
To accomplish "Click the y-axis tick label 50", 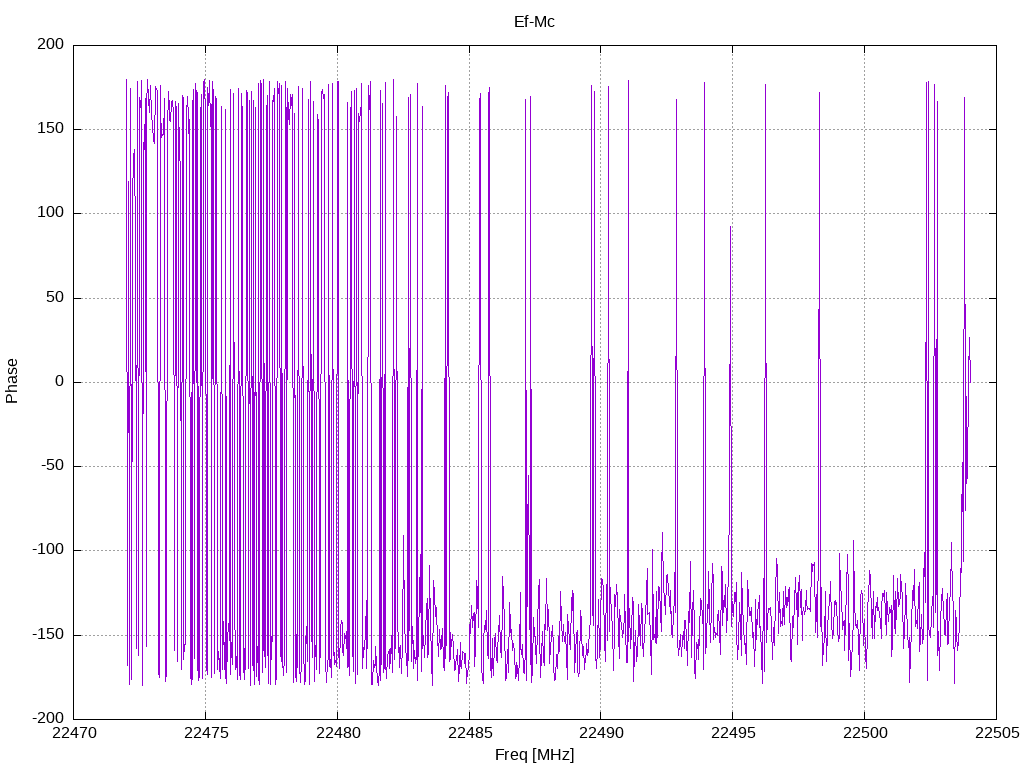I will coord(56,297).
